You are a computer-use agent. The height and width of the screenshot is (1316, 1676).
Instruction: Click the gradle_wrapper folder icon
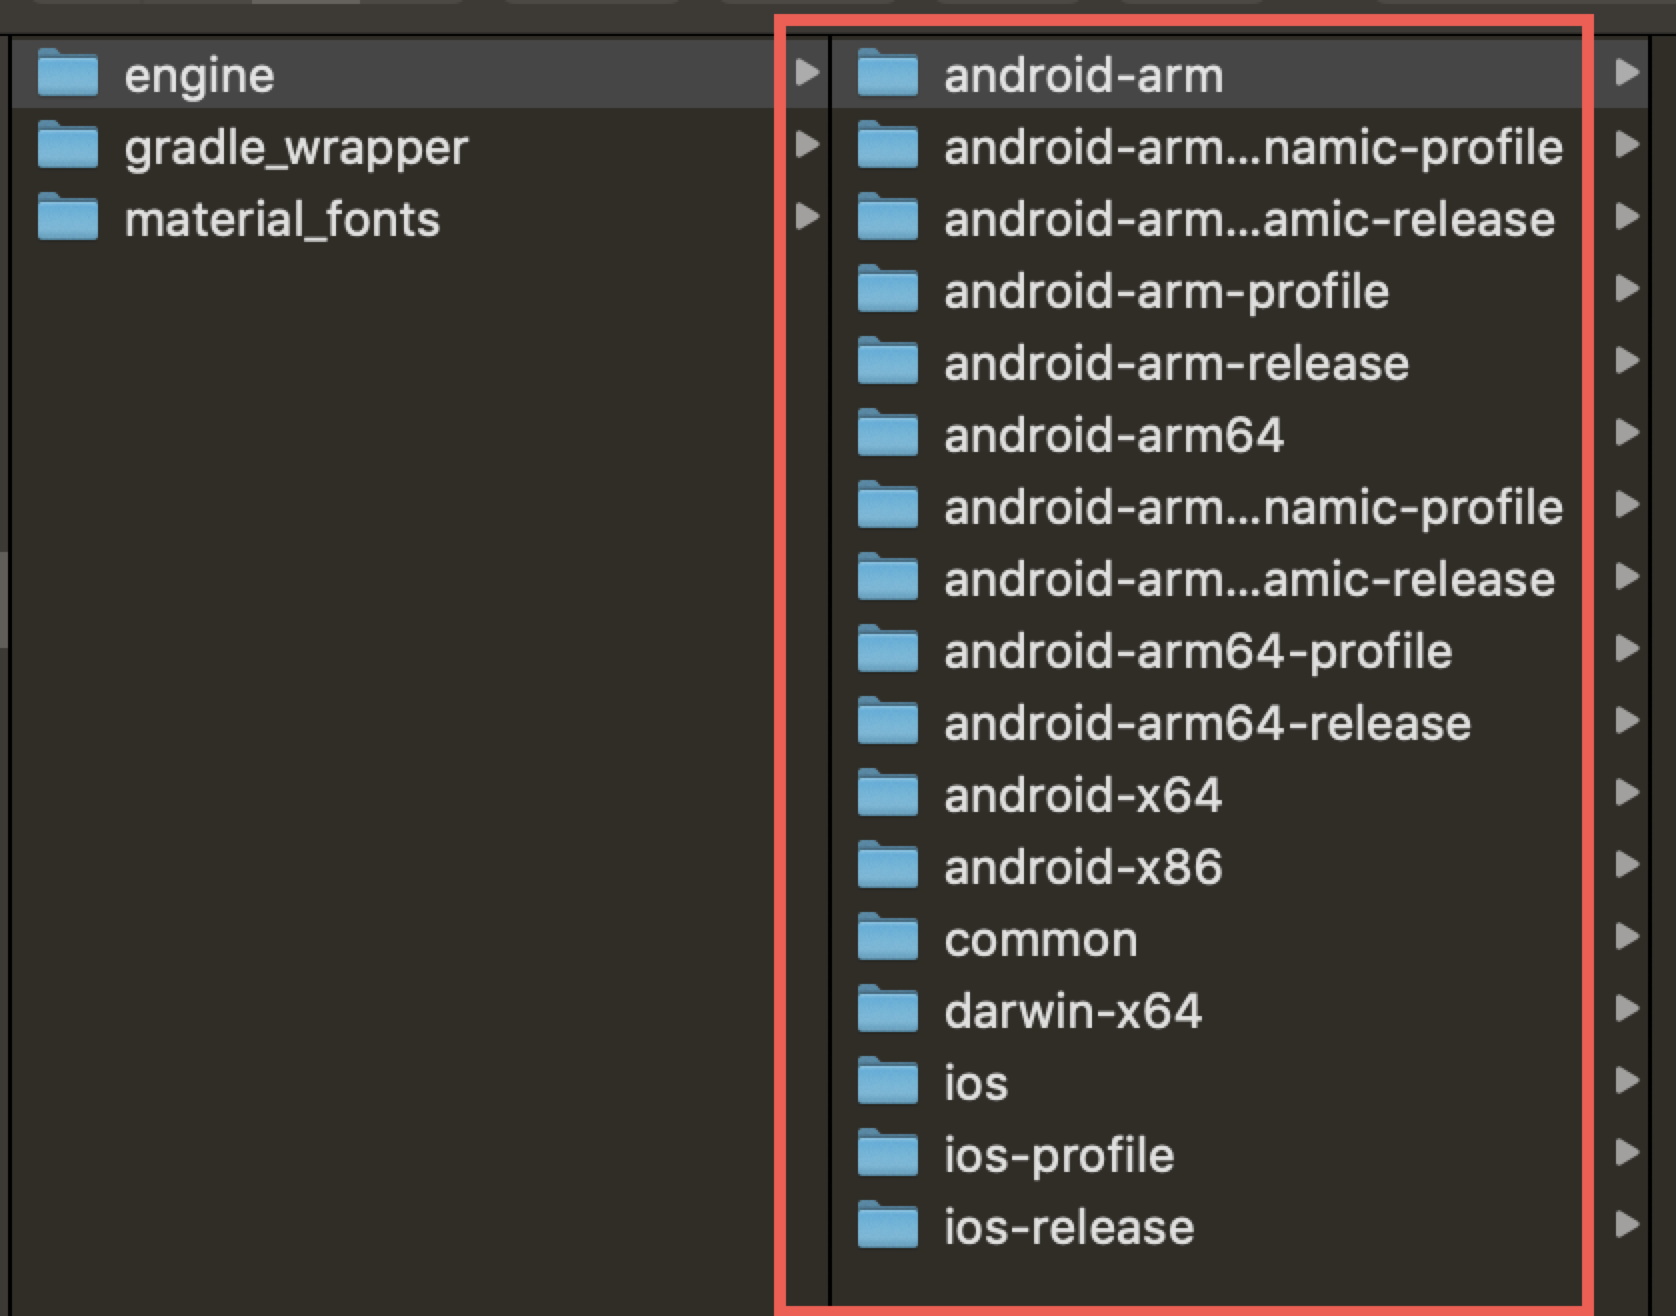pyautogui.click(x=68, y=145)
